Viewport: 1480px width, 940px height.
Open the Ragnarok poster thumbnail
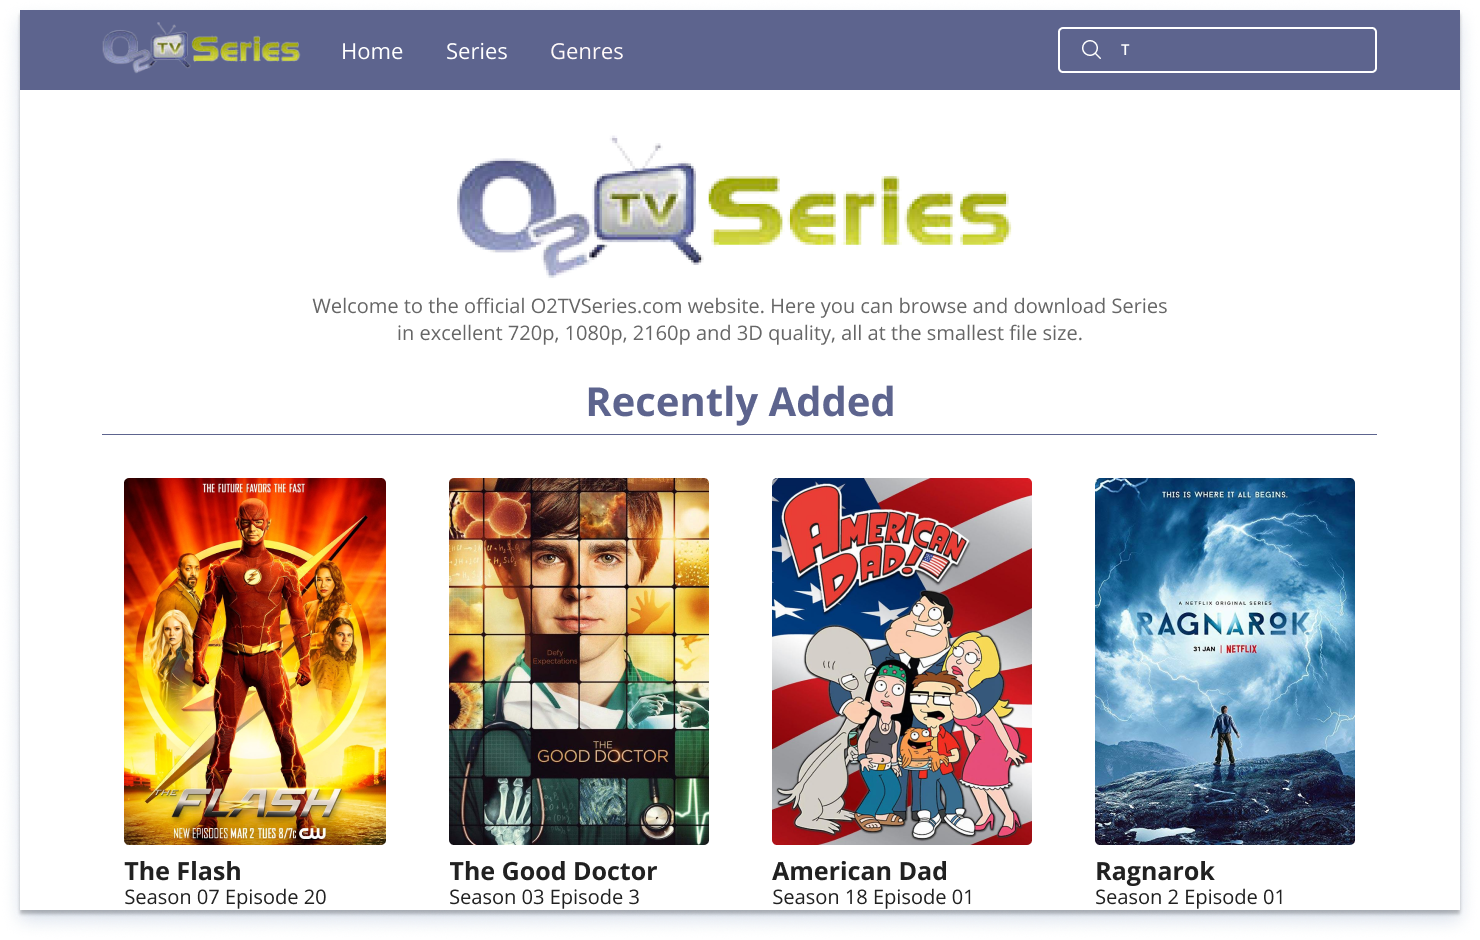click(x=1225, y=661)
